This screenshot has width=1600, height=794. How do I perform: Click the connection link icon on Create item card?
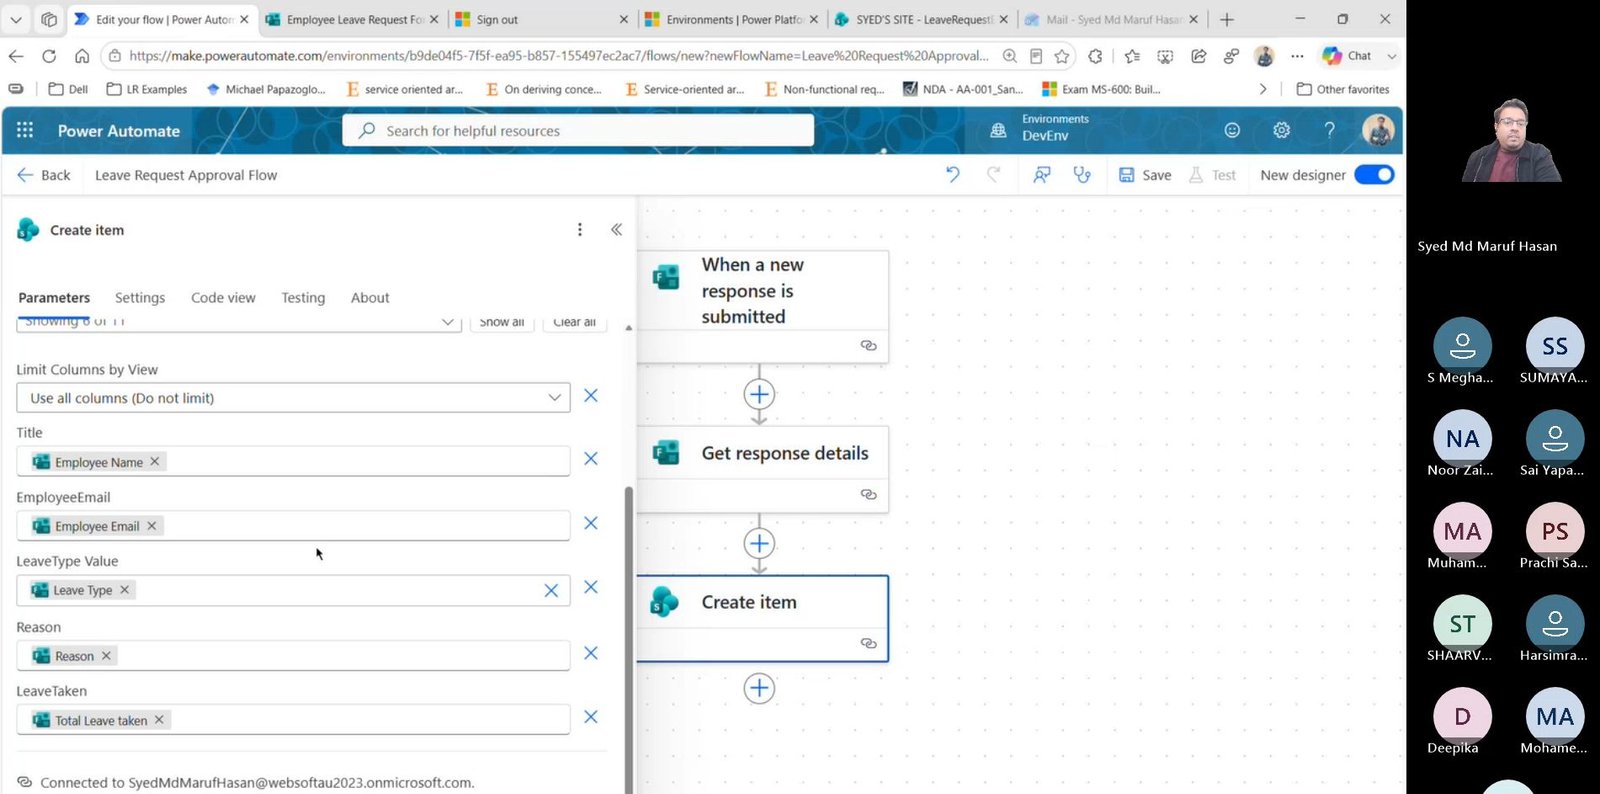click(x=869, y=643)
